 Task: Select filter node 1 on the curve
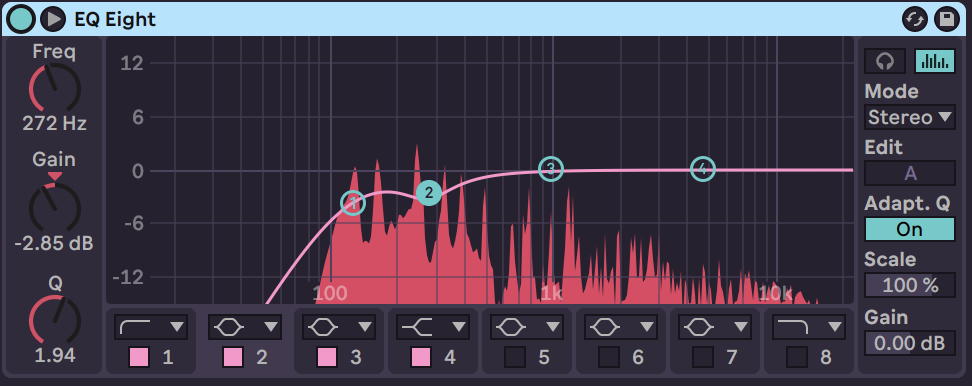pos(353,203)
